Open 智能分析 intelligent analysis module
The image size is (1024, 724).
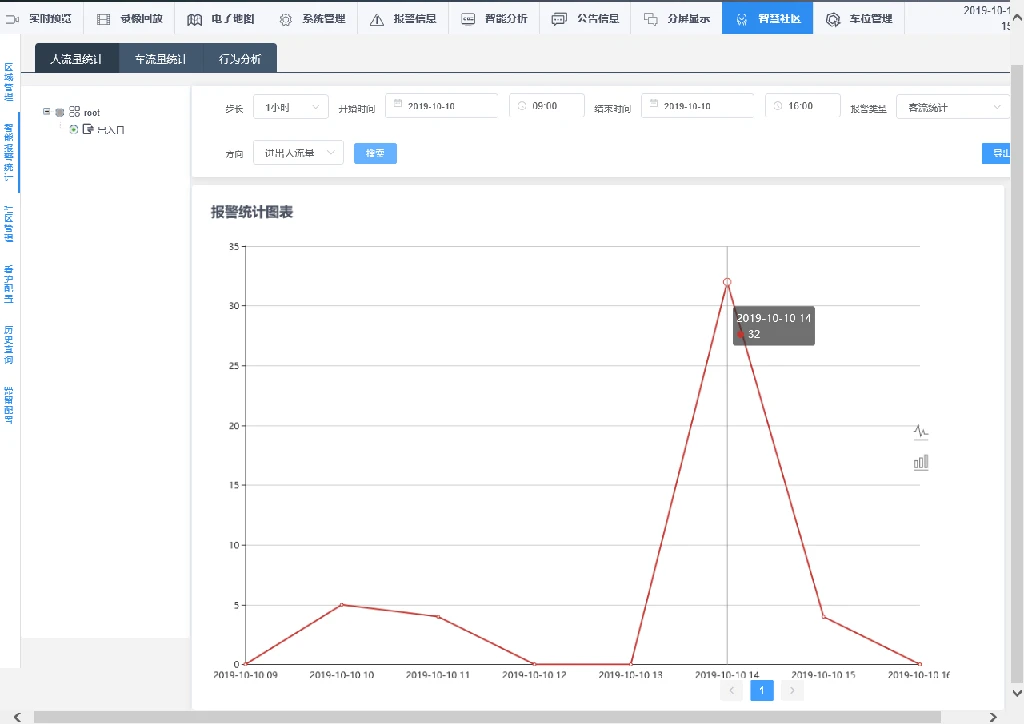tap(494, 18)
